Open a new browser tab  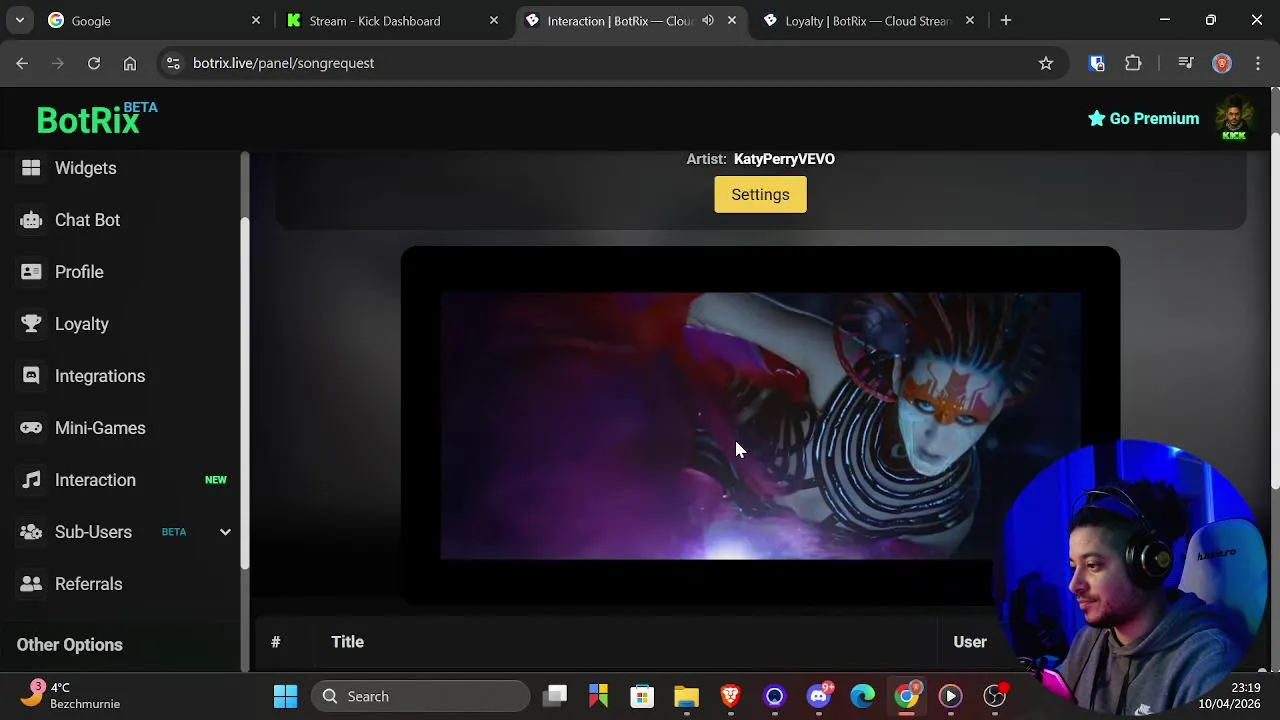click(1006, 20)
